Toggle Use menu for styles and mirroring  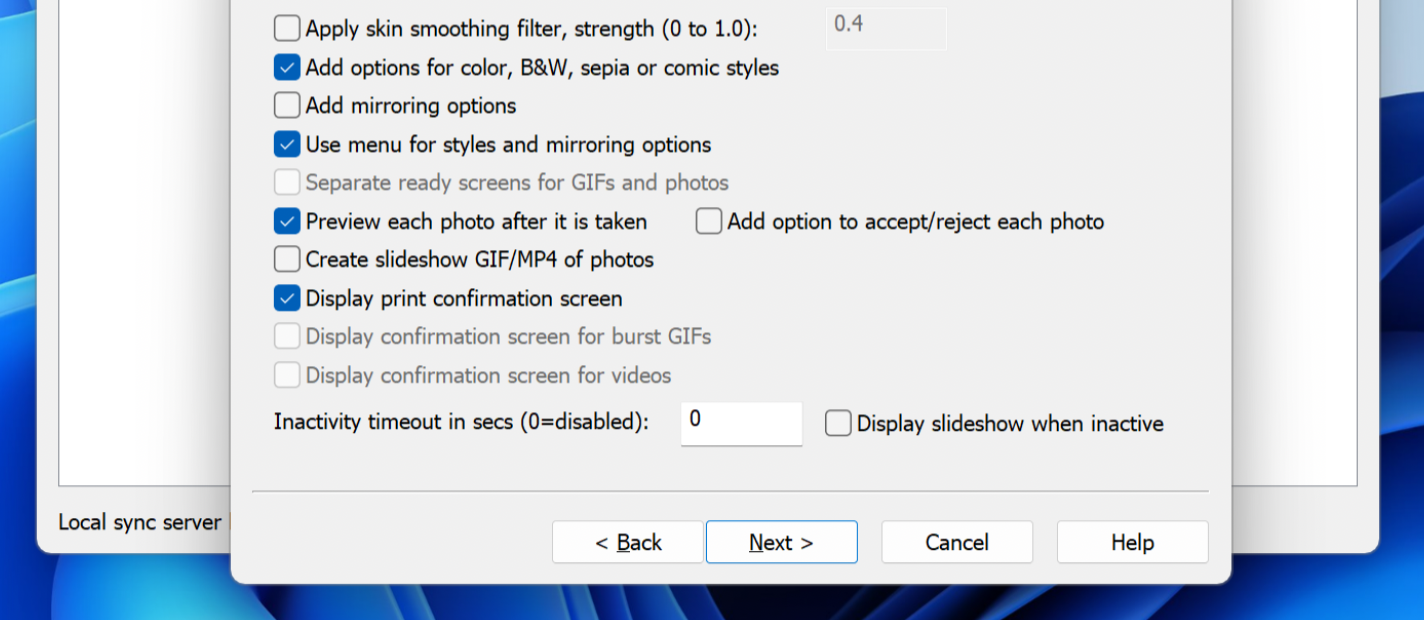[x=287, y=145]
